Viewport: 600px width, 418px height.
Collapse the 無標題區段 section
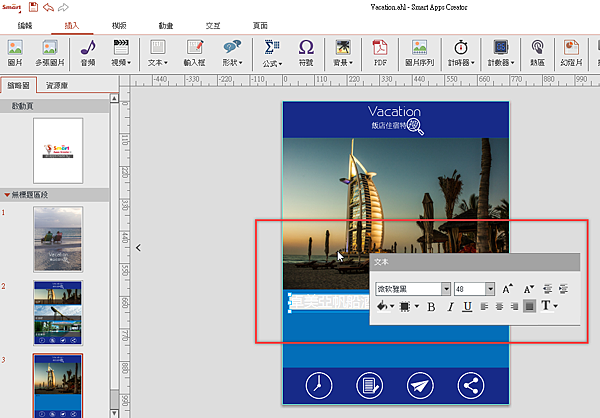(8, 194)
